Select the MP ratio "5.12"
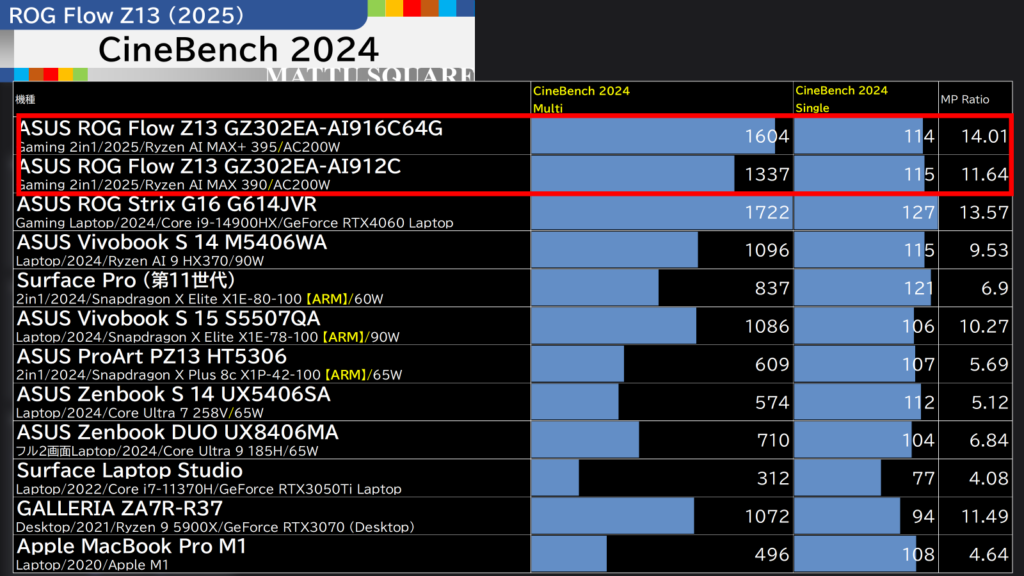The width and height of the screenshot is (1024, 576). point(989,402)
